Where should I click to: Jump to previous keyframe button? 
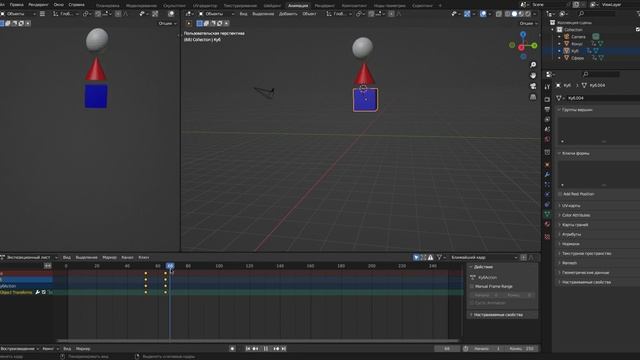point(256,349)
